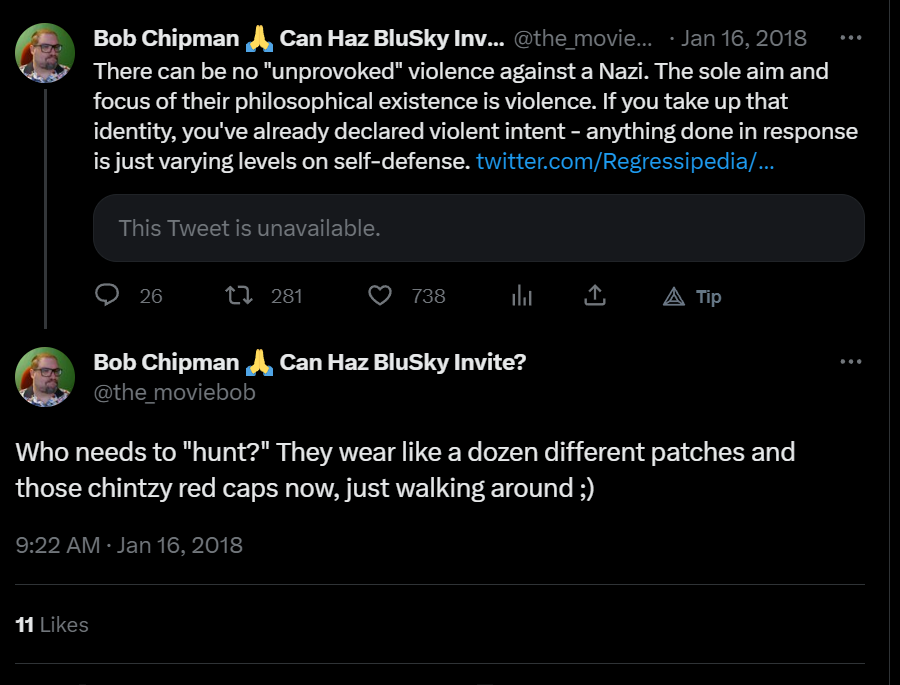Viewport: 900px width, 685px height.
Task: Click the Tip triangle icon
Action: [674, 297]
